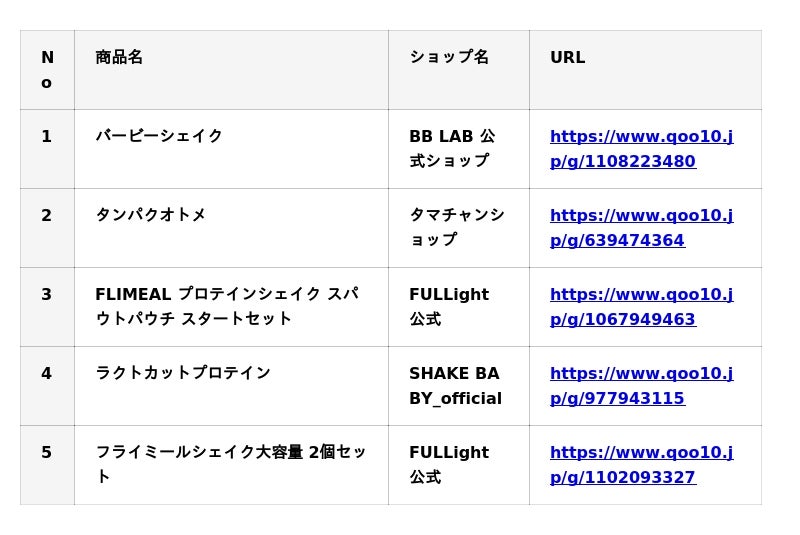Open the qoo10 link ending in 639474364

pos(641,228)
